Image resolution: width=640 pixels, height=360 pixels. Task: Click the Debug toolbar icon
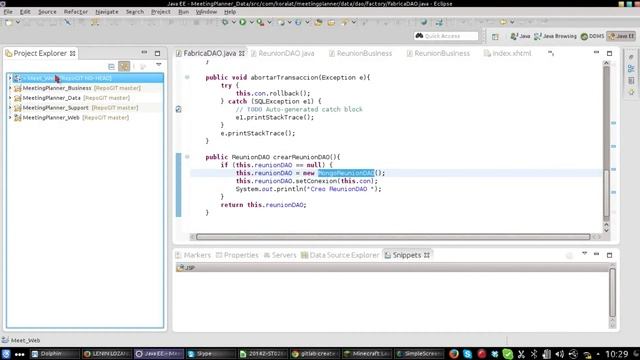(x=225, y=22)
